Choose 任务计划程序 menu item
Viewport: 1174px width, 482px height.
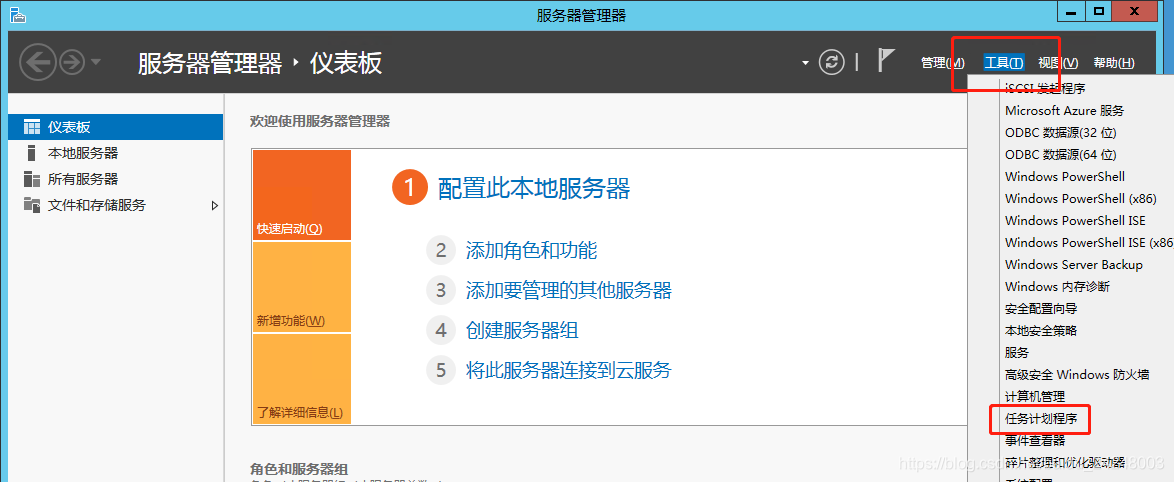point(1041,419)
